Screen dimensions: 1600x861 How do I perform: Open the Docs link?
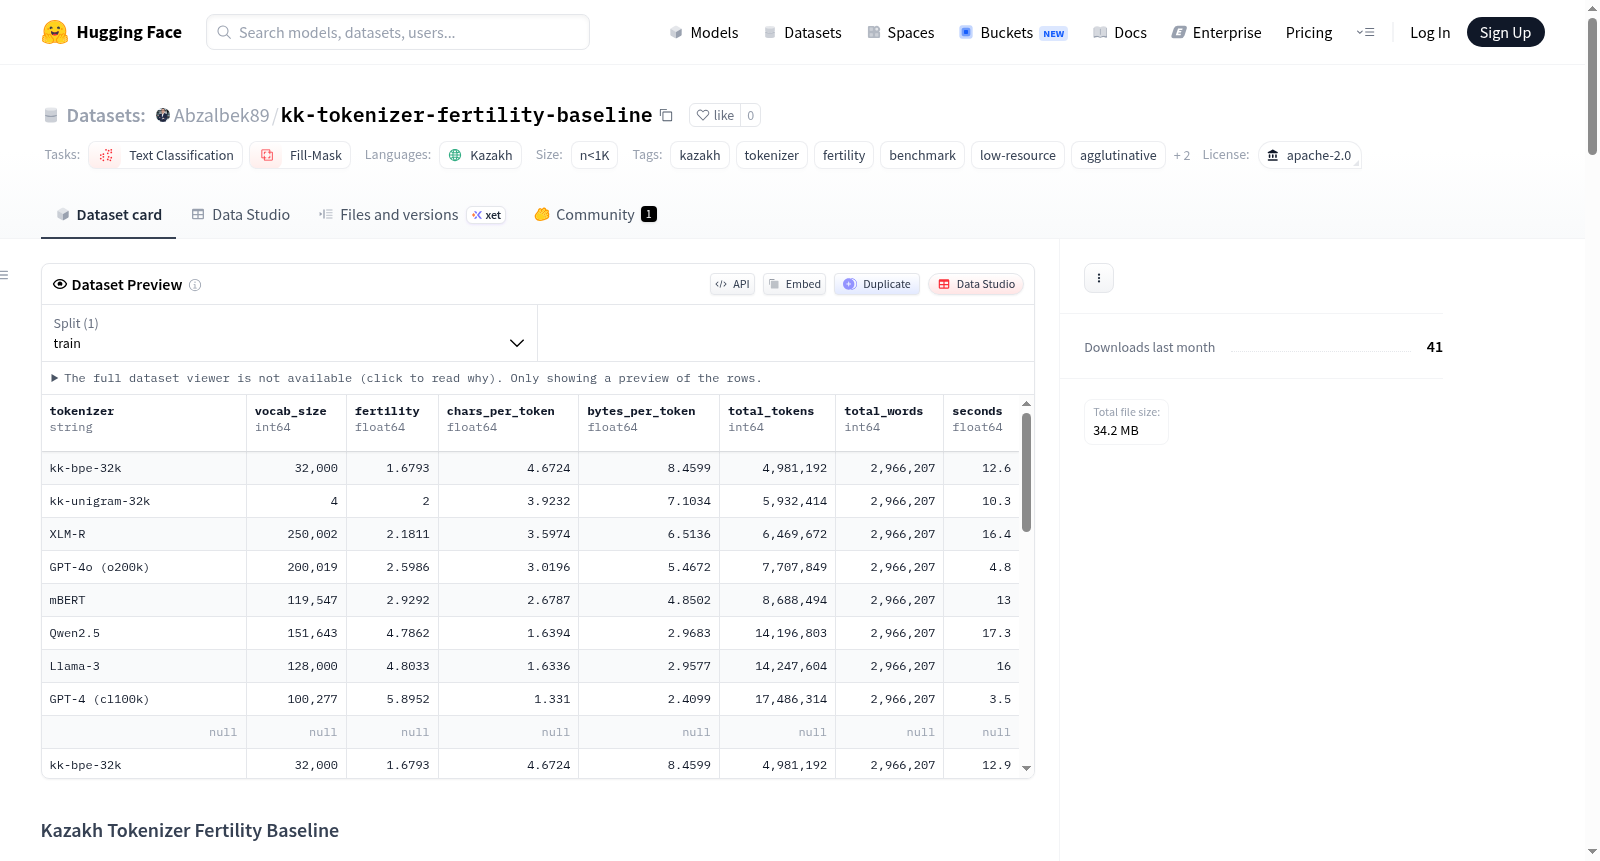1120,32
